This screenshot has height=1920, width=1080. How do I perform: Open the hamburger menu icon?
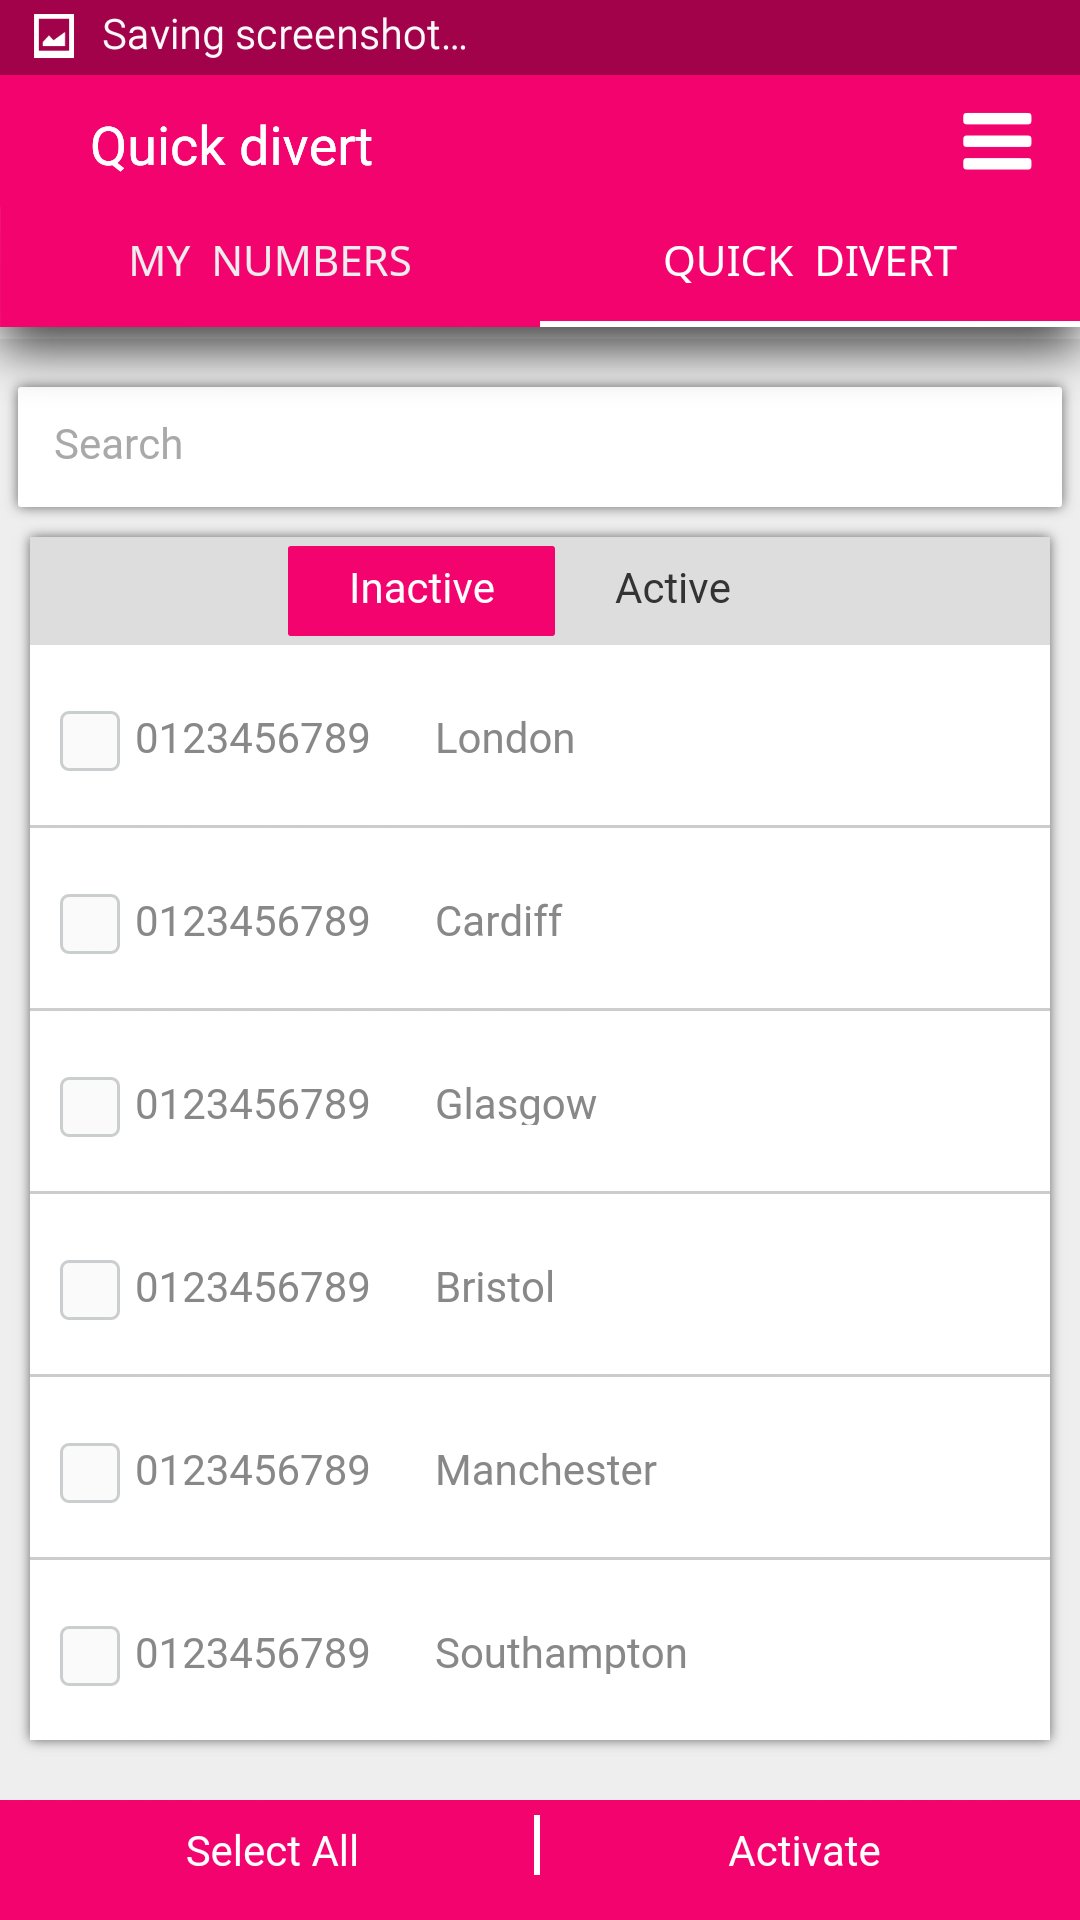pyautogui.click(x=996, y=141)
